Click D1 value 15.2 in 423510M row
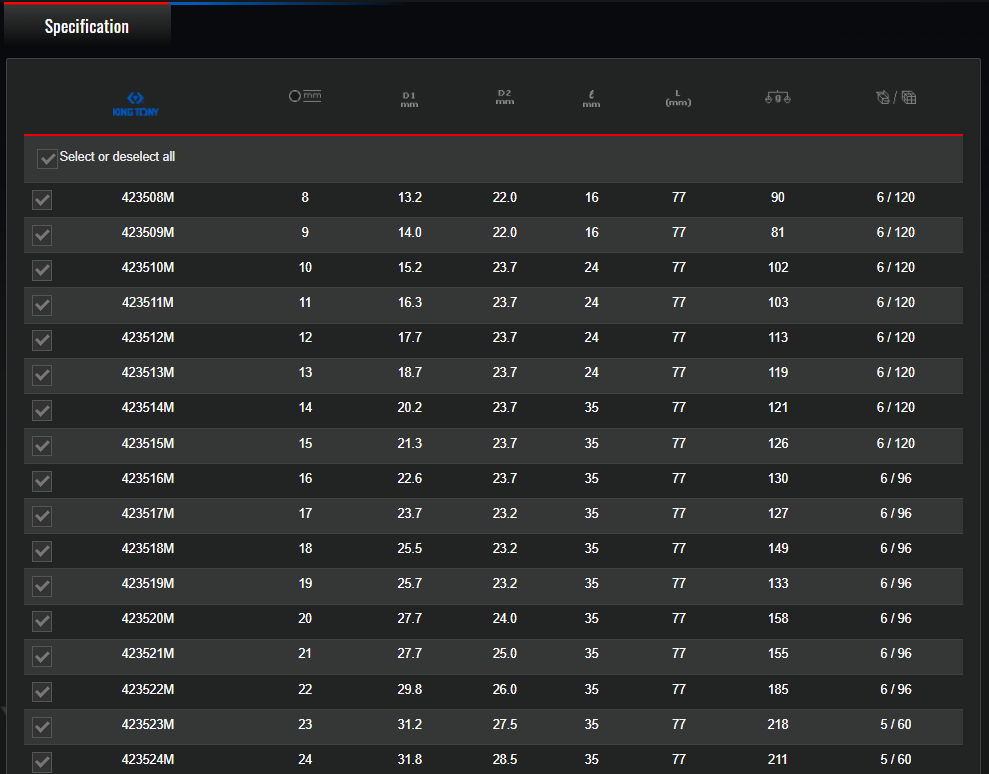The height and width of the screenshot is (774, 989). 409,267
